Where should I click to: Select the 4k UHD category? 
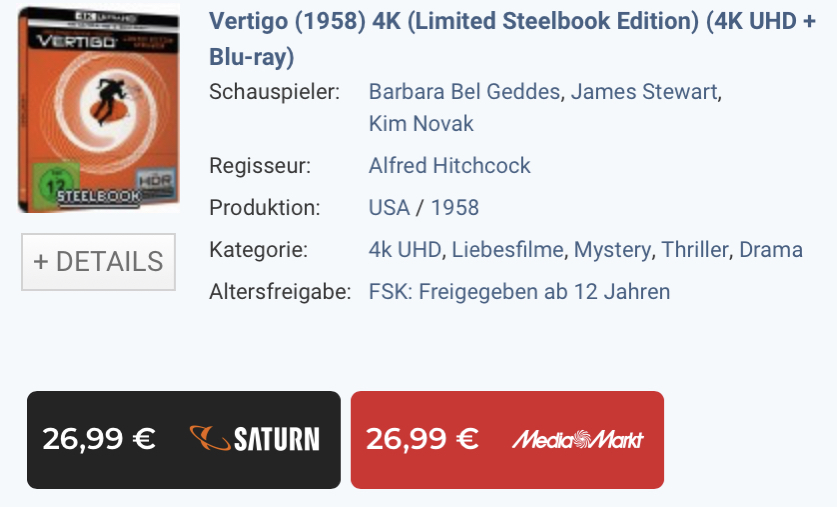(x=405, y=250)
